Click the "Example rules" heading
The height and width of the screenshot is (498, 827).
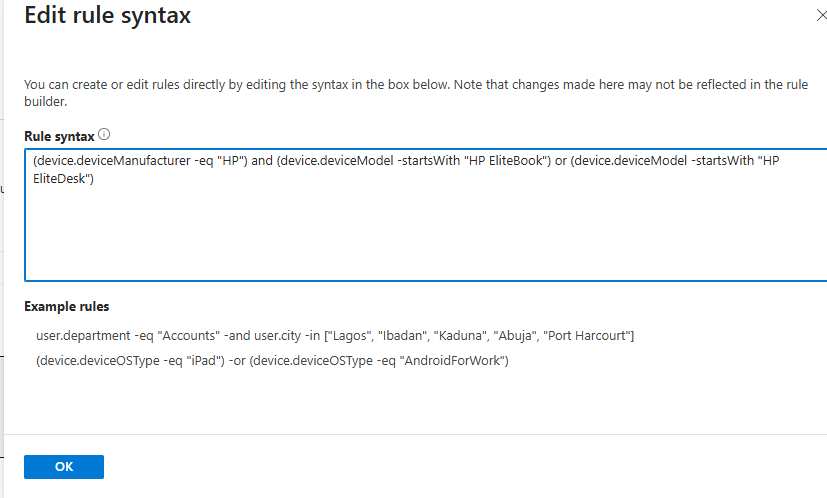67,306
